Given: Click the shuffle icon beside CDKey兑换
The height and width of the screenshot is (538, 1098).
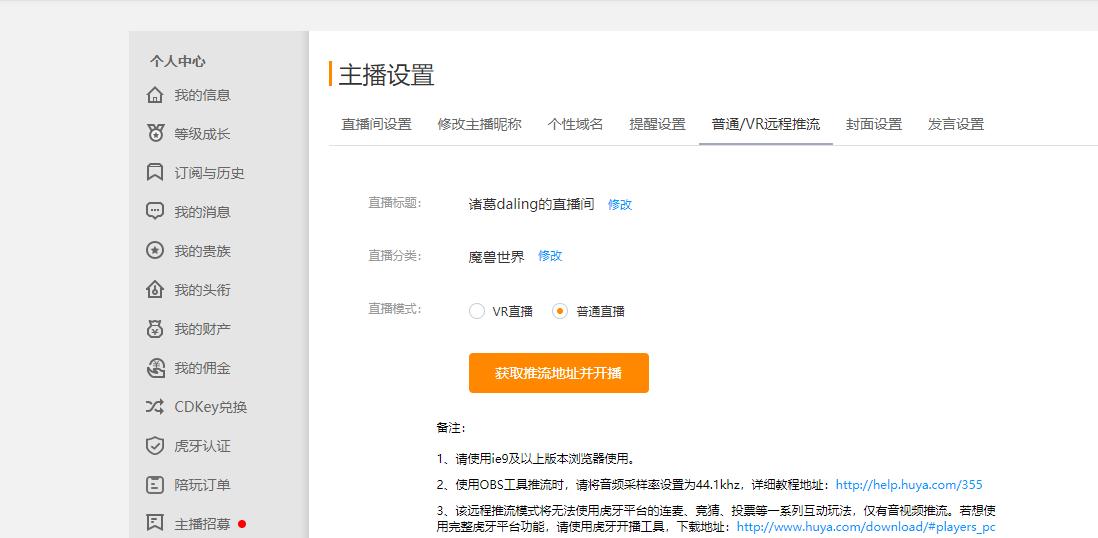Looking at the screenshot, I should tap(155, 407).
